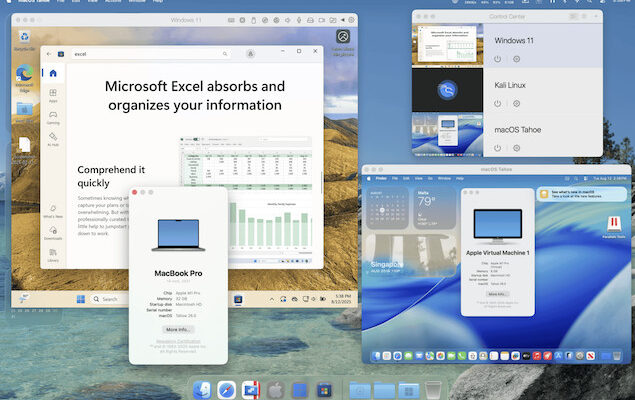Open the document file on Windows desktop
The image size is (635, 400).
pyautogui.click(x=25, y=150)
